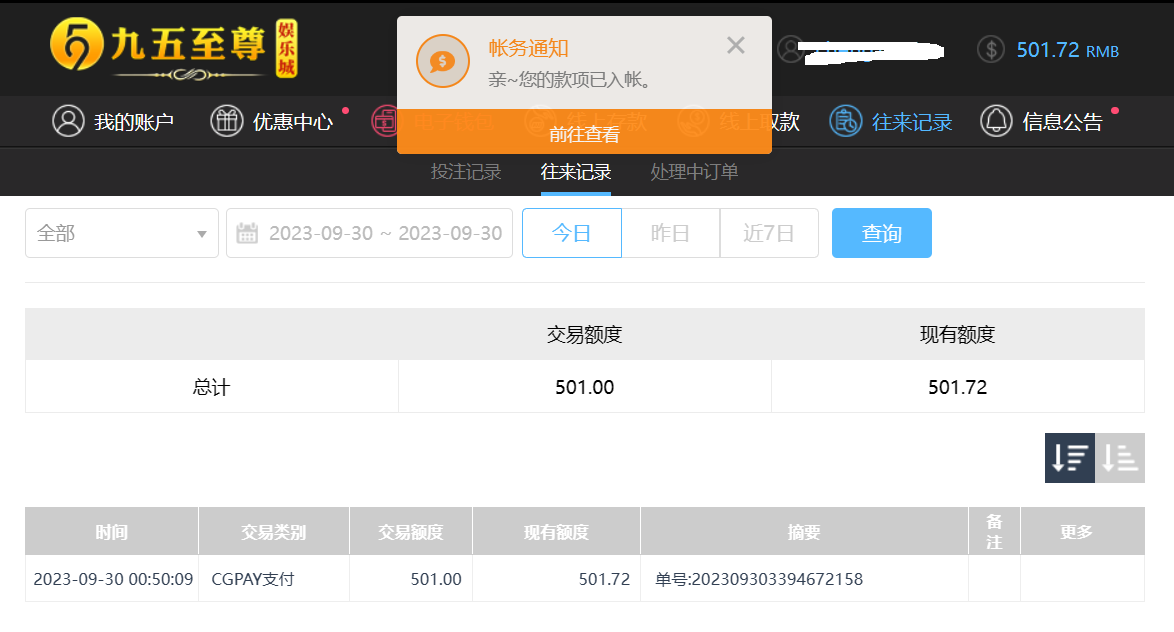Screen dimensions: 1174x632
Task: Sort records in descending order
Action: pos(1070,458)
